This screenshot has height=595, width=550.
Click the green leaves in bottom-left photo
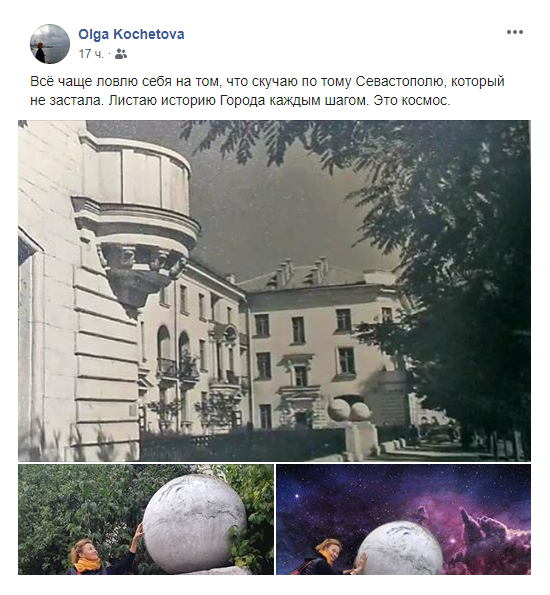point(76,497)
